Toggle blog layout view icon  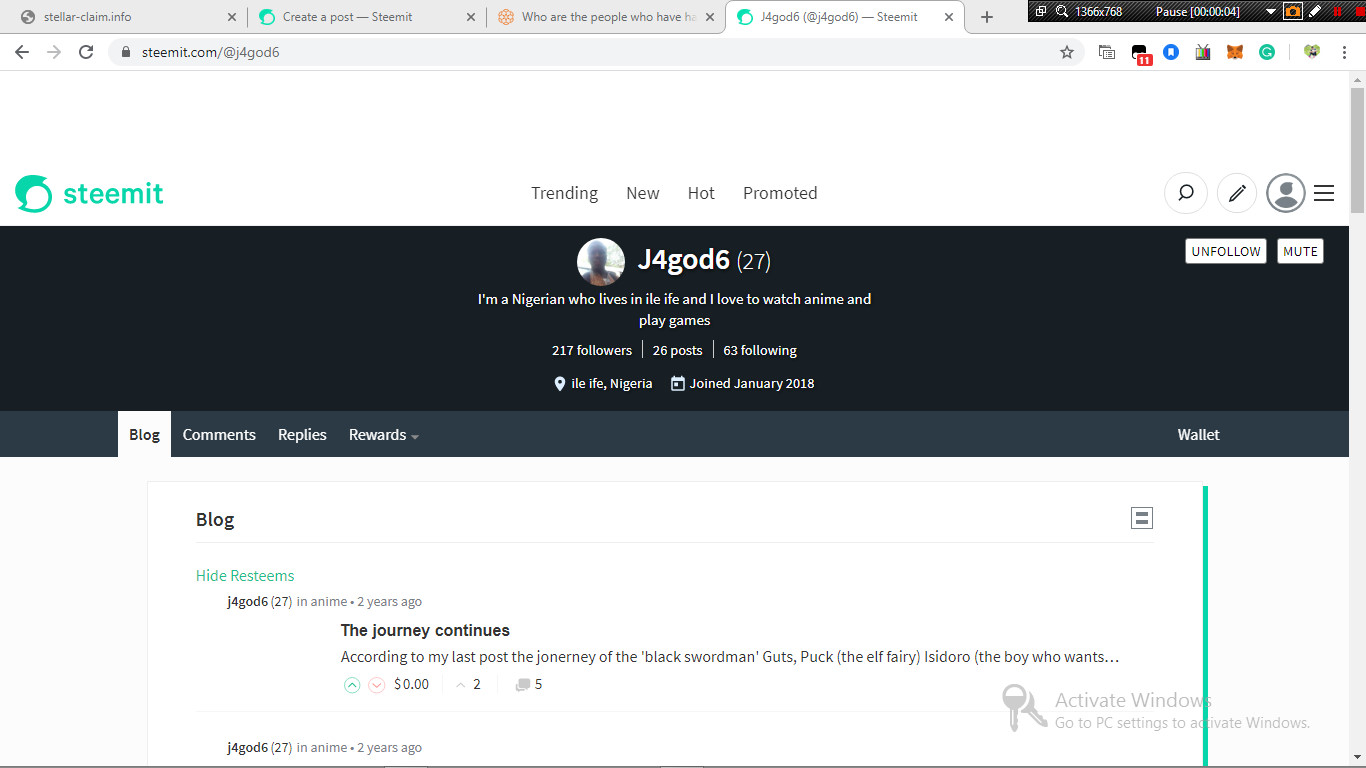point(1142,518)
